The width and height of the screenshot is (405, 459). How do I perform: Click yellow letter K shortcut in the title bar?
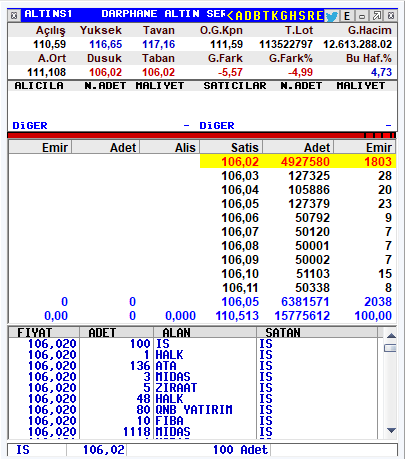275,16
